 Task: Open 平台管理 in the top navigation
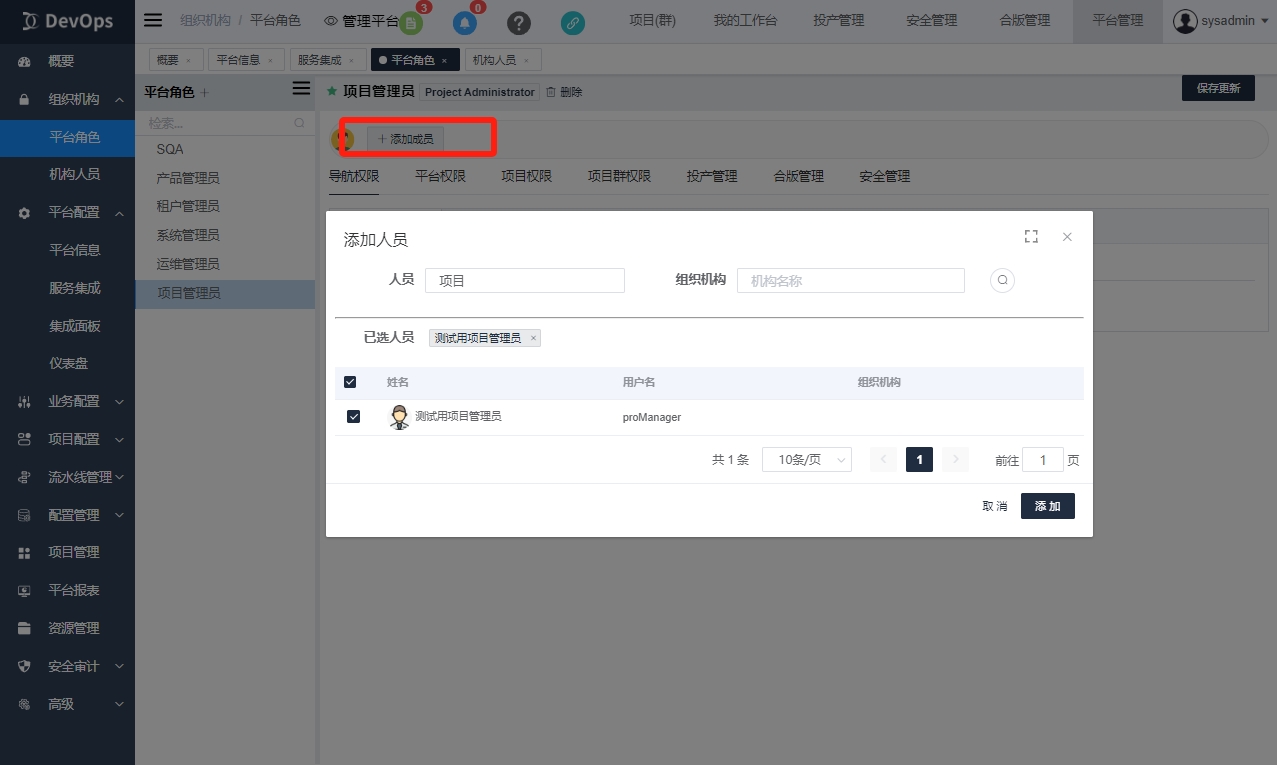tap(1117, 20)
